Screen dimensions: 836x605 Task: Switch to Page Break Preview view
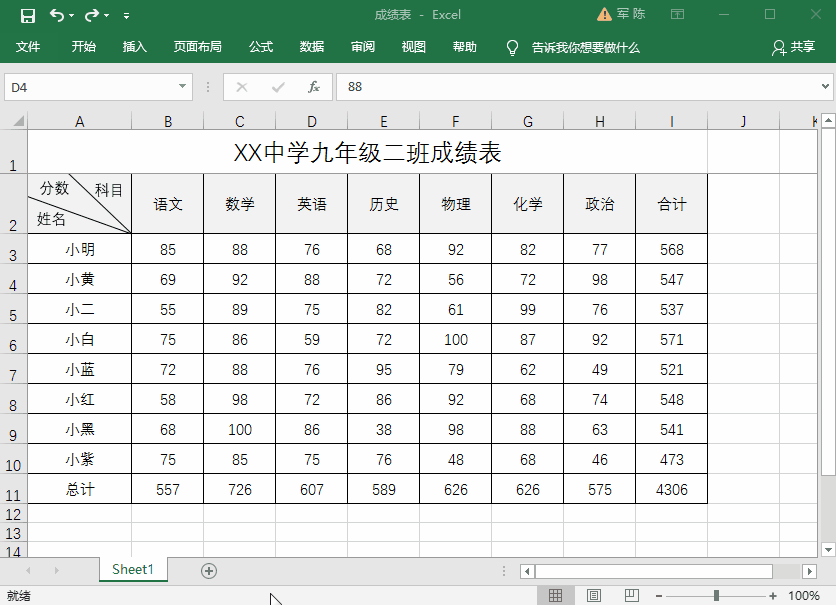(x=631, y=596)
